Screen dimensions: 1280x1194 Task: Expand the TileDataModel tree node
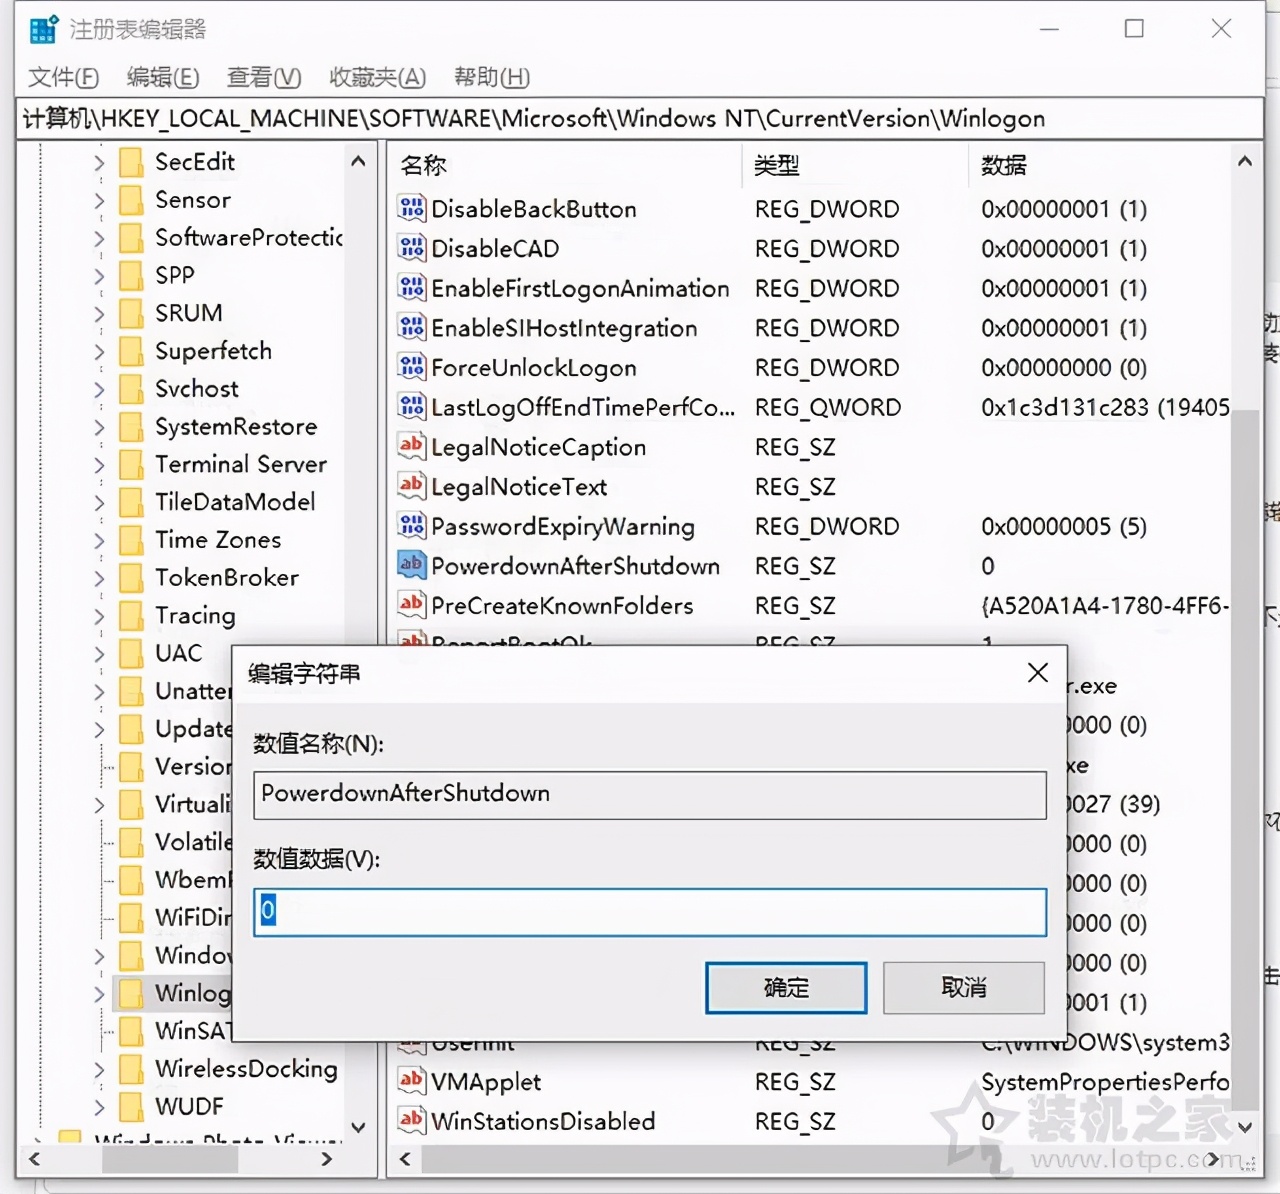point(99,502)
